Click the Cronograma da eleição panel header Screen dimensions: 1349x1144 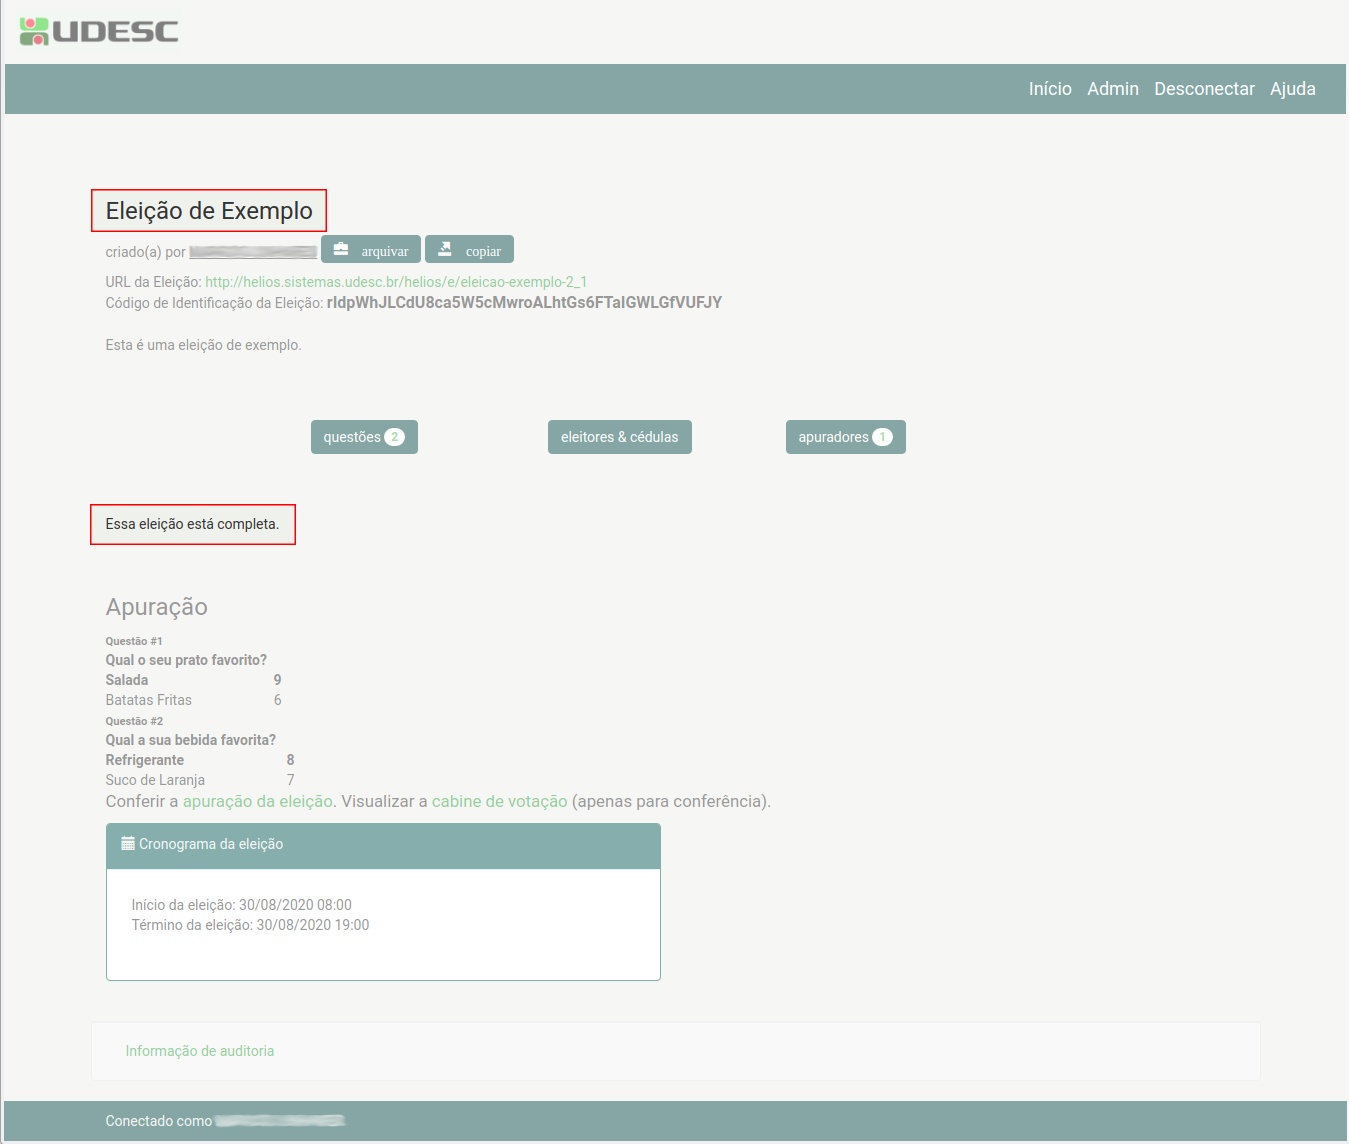[383, 845]
